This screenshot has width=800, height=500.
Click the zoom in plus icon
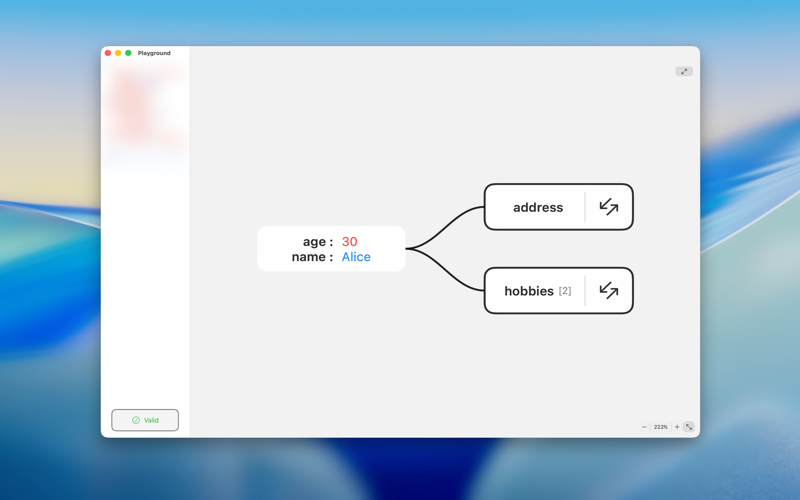677,427
